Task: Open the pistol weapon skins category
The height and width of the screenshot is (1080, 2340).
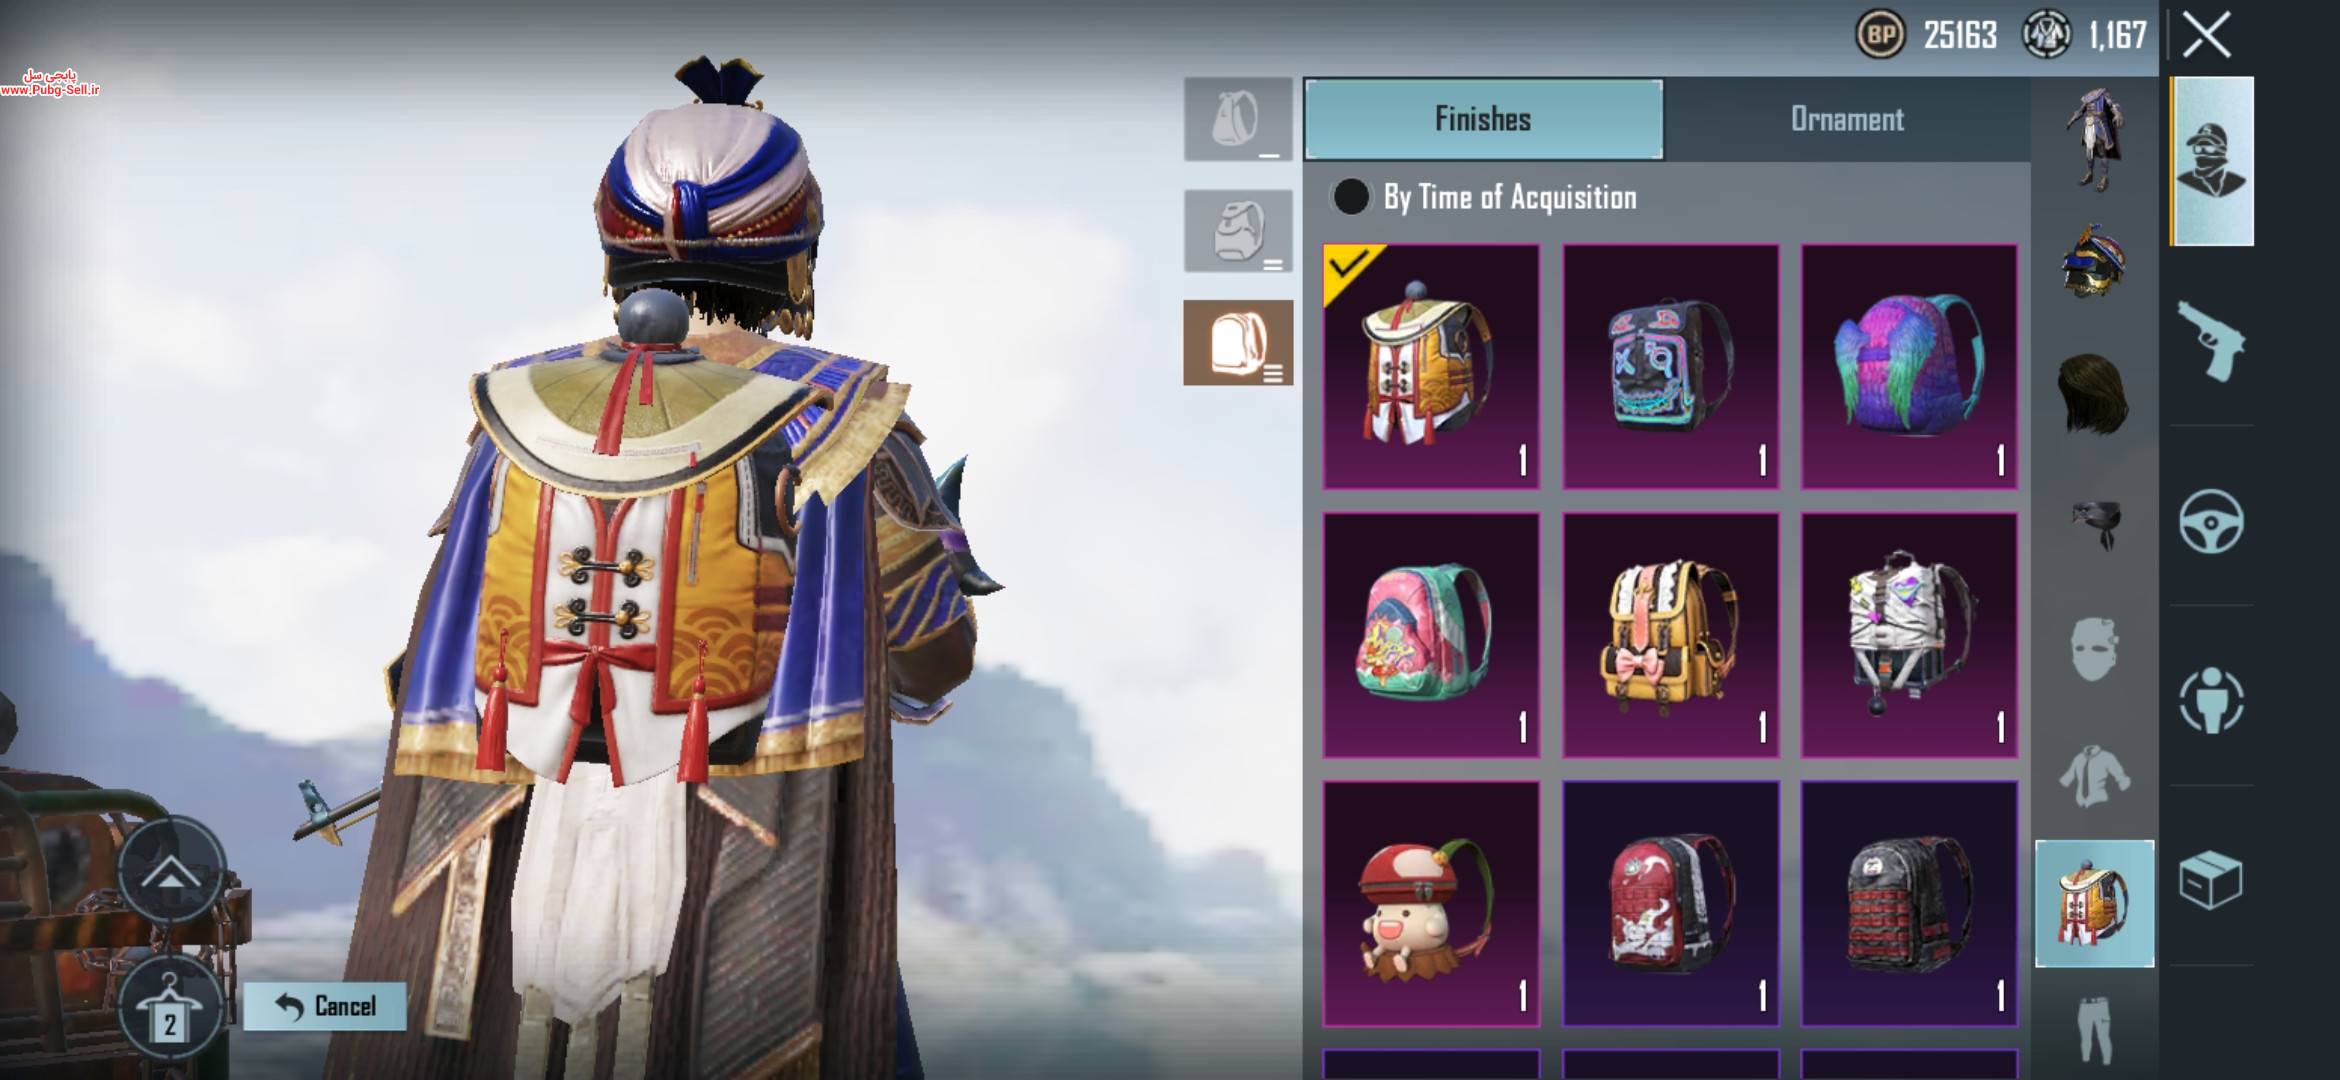Action: pyautogui.click(x=2211, y=341)
